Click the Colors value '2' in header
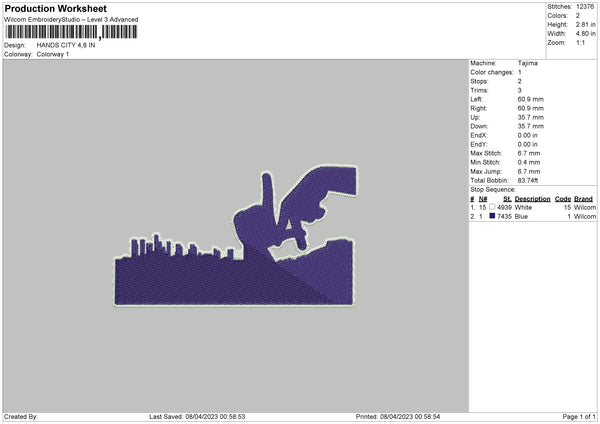 pyautogui.click(x=578, y=16)
